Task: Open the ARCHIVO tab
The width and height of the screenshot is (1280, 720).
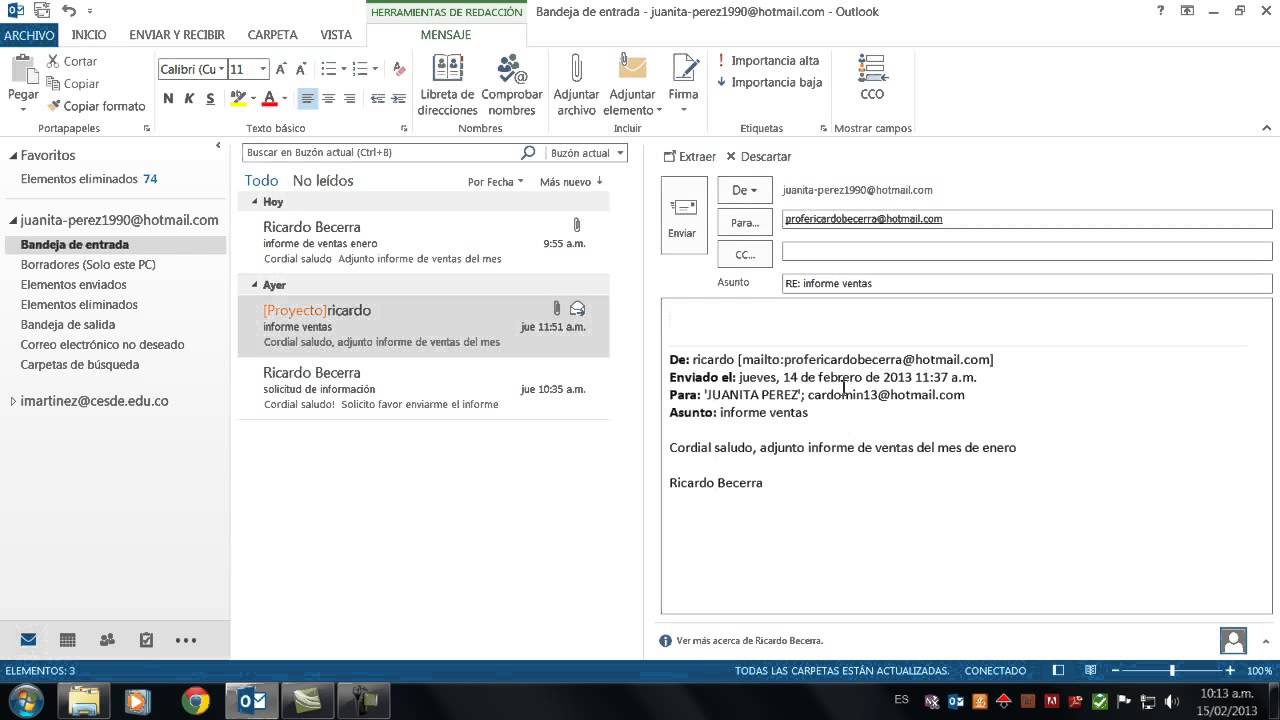Action: pyautogui.click(x=29, y=35)
